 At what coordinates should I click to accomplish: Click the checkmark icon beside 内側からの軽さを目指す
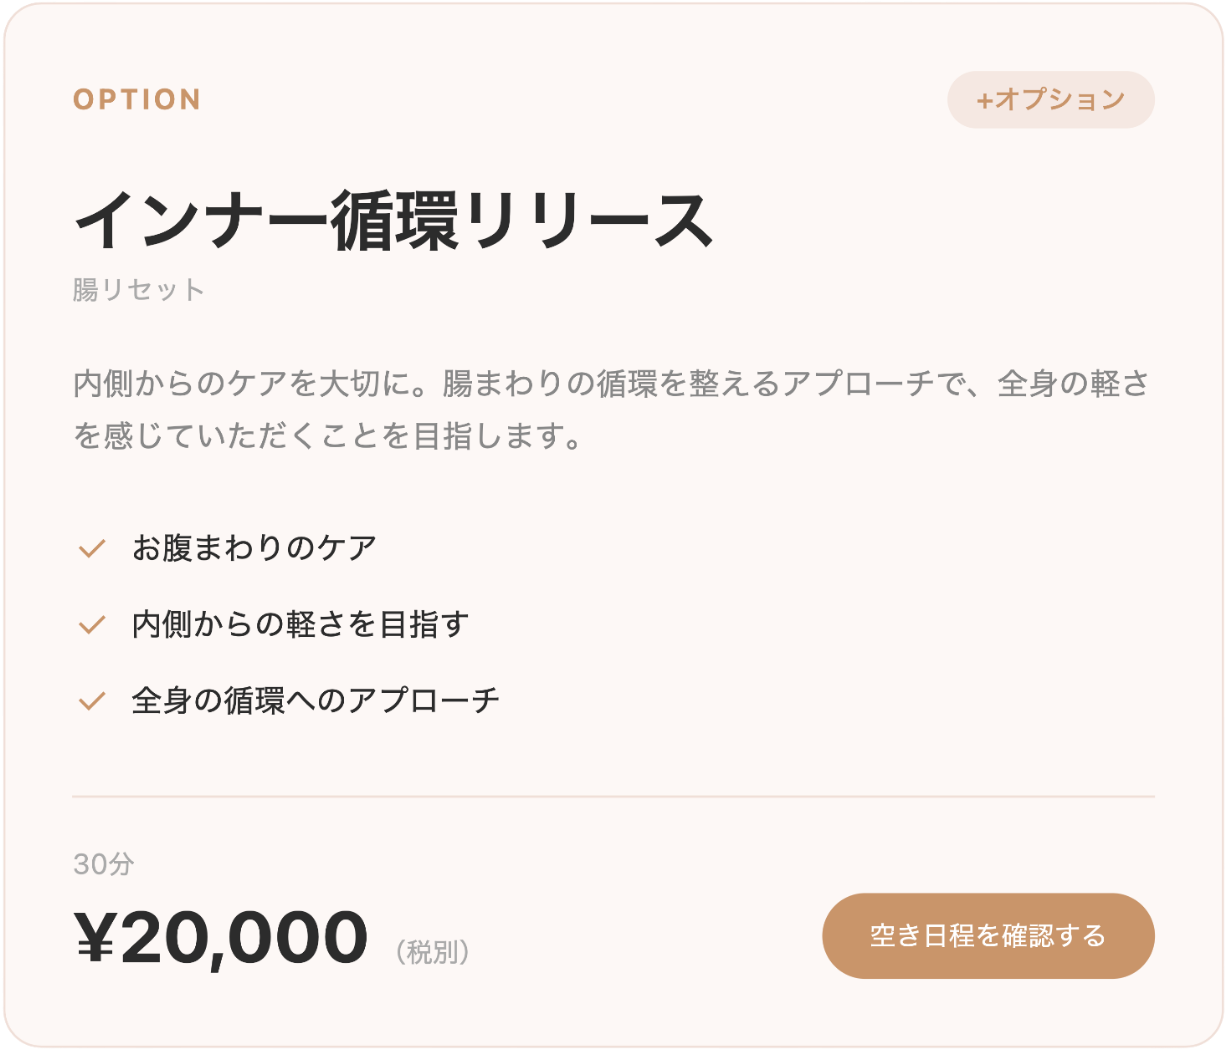click(92, 625)
